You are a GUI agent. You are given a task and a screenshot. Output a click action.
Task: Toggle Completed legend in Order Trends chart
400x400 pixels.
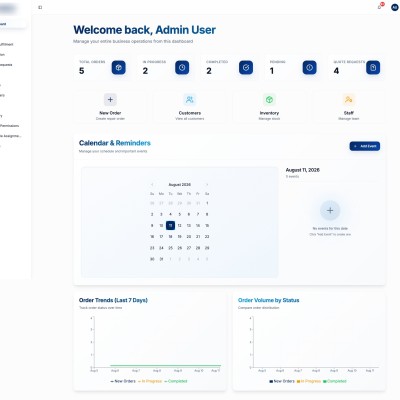[x=176, y=381]
